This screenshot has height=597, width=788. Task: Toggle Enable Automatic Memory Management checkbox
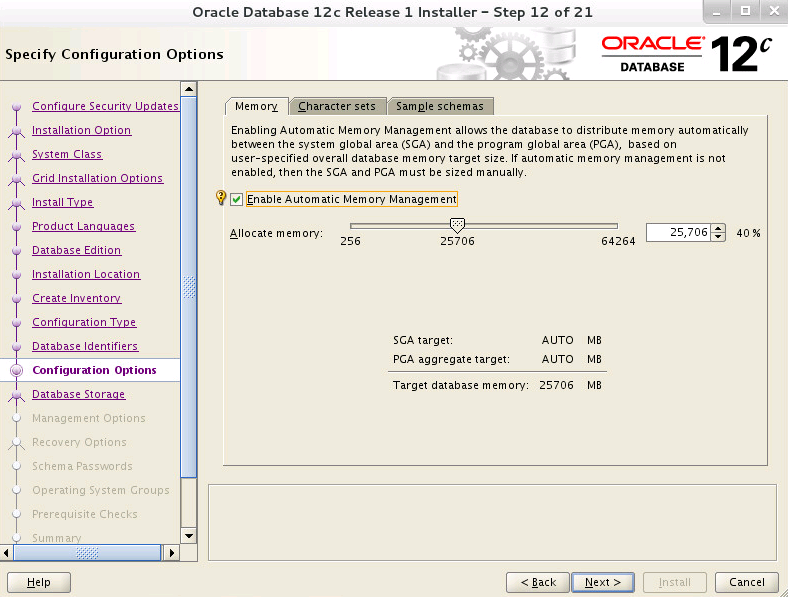[236, 200]
